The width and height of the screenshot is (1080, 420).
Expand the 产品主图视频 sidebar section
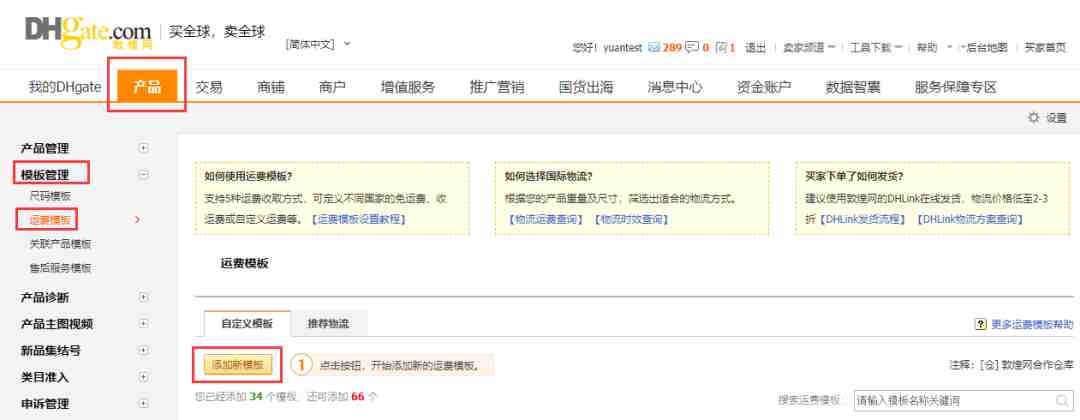143,324
